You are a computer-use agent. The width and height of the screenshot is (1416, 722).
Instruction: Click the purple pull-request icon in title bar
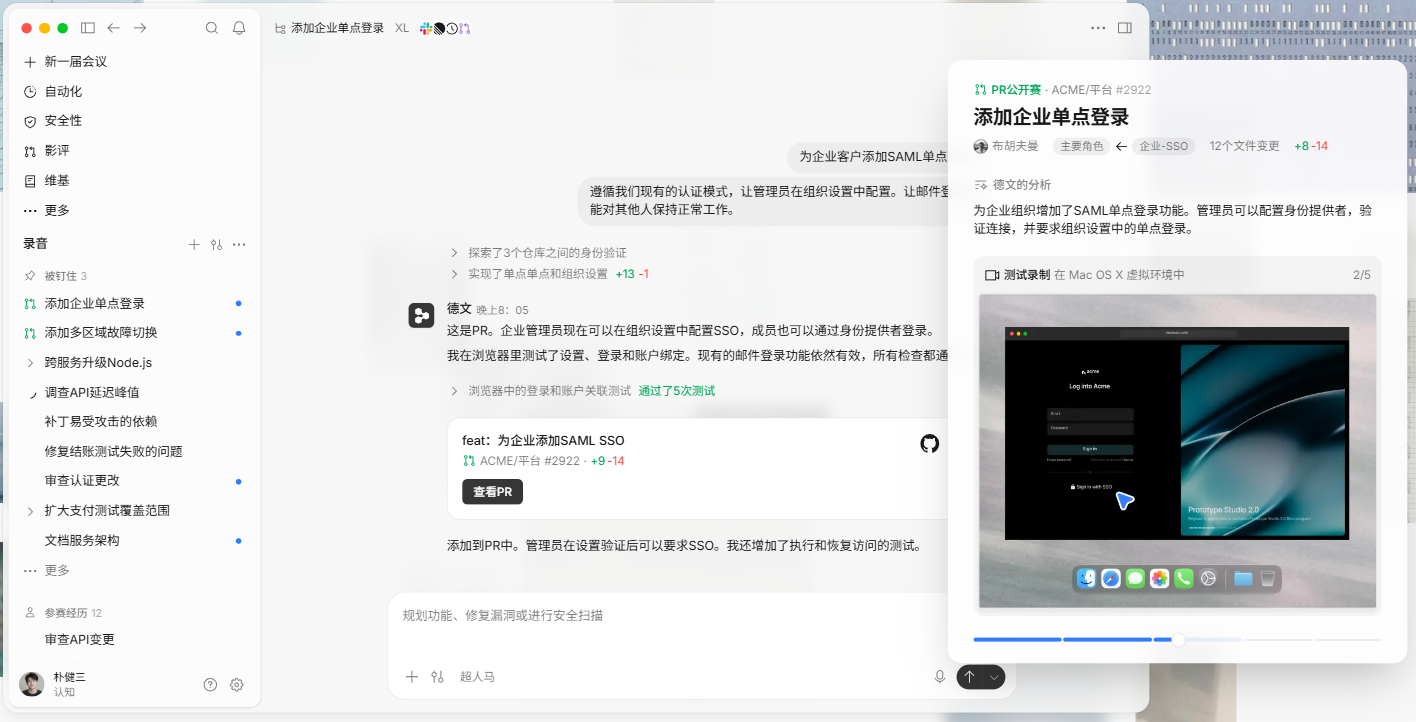(x=464, y=28)
